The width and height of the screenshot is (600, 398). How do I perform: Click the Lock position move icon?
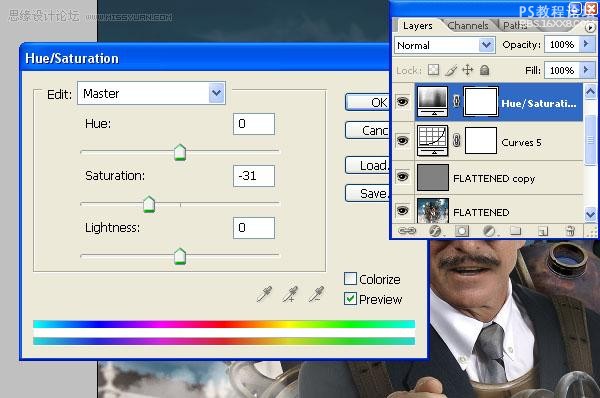point(468,70)
